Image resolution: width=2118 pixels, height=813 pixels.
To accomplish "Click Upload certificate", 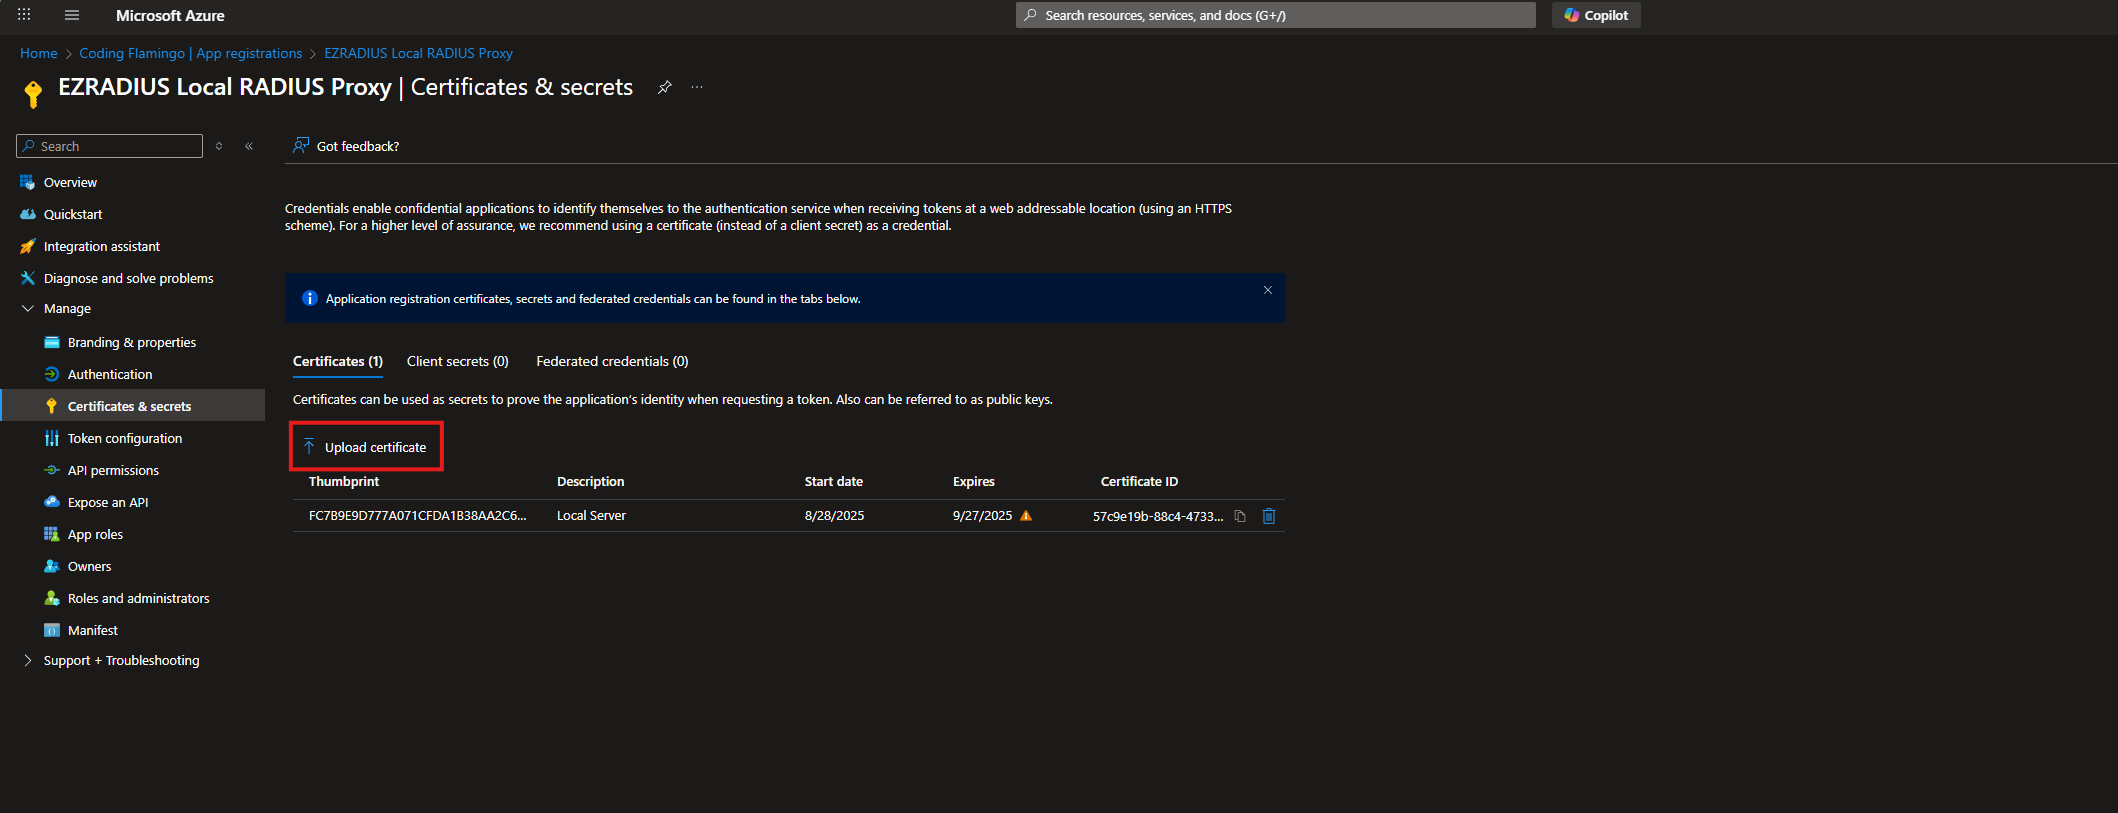I will [366, 447].
